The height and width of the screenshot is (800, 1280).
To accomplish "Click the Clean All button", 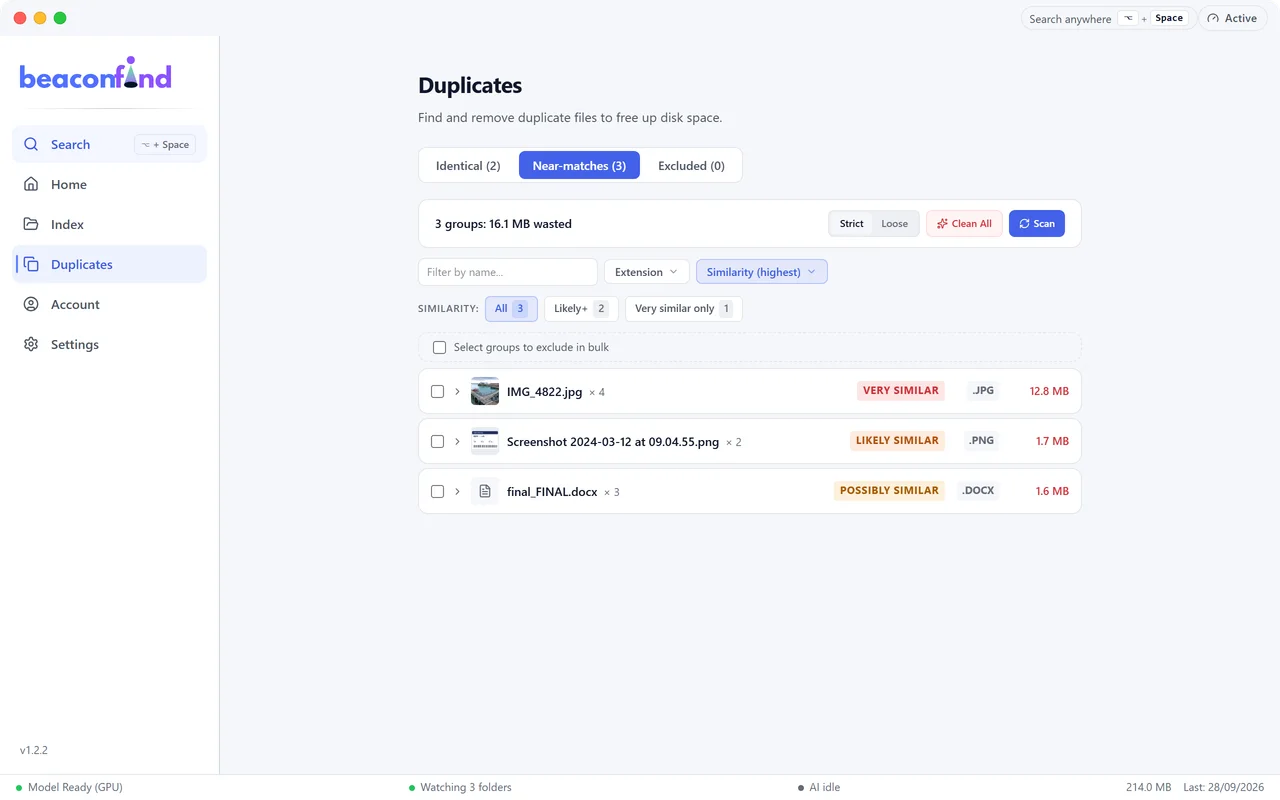I will [964, 224].
